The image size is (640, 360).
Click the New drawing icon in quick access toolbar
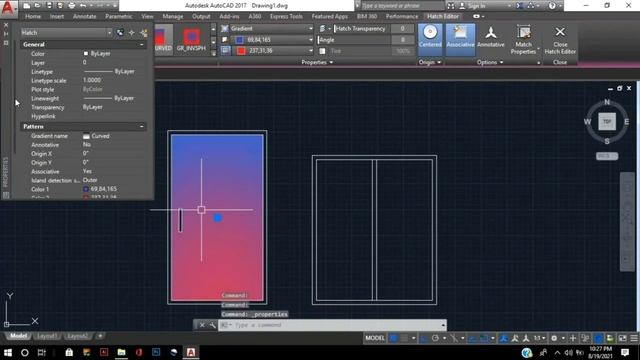coord(27,6)
